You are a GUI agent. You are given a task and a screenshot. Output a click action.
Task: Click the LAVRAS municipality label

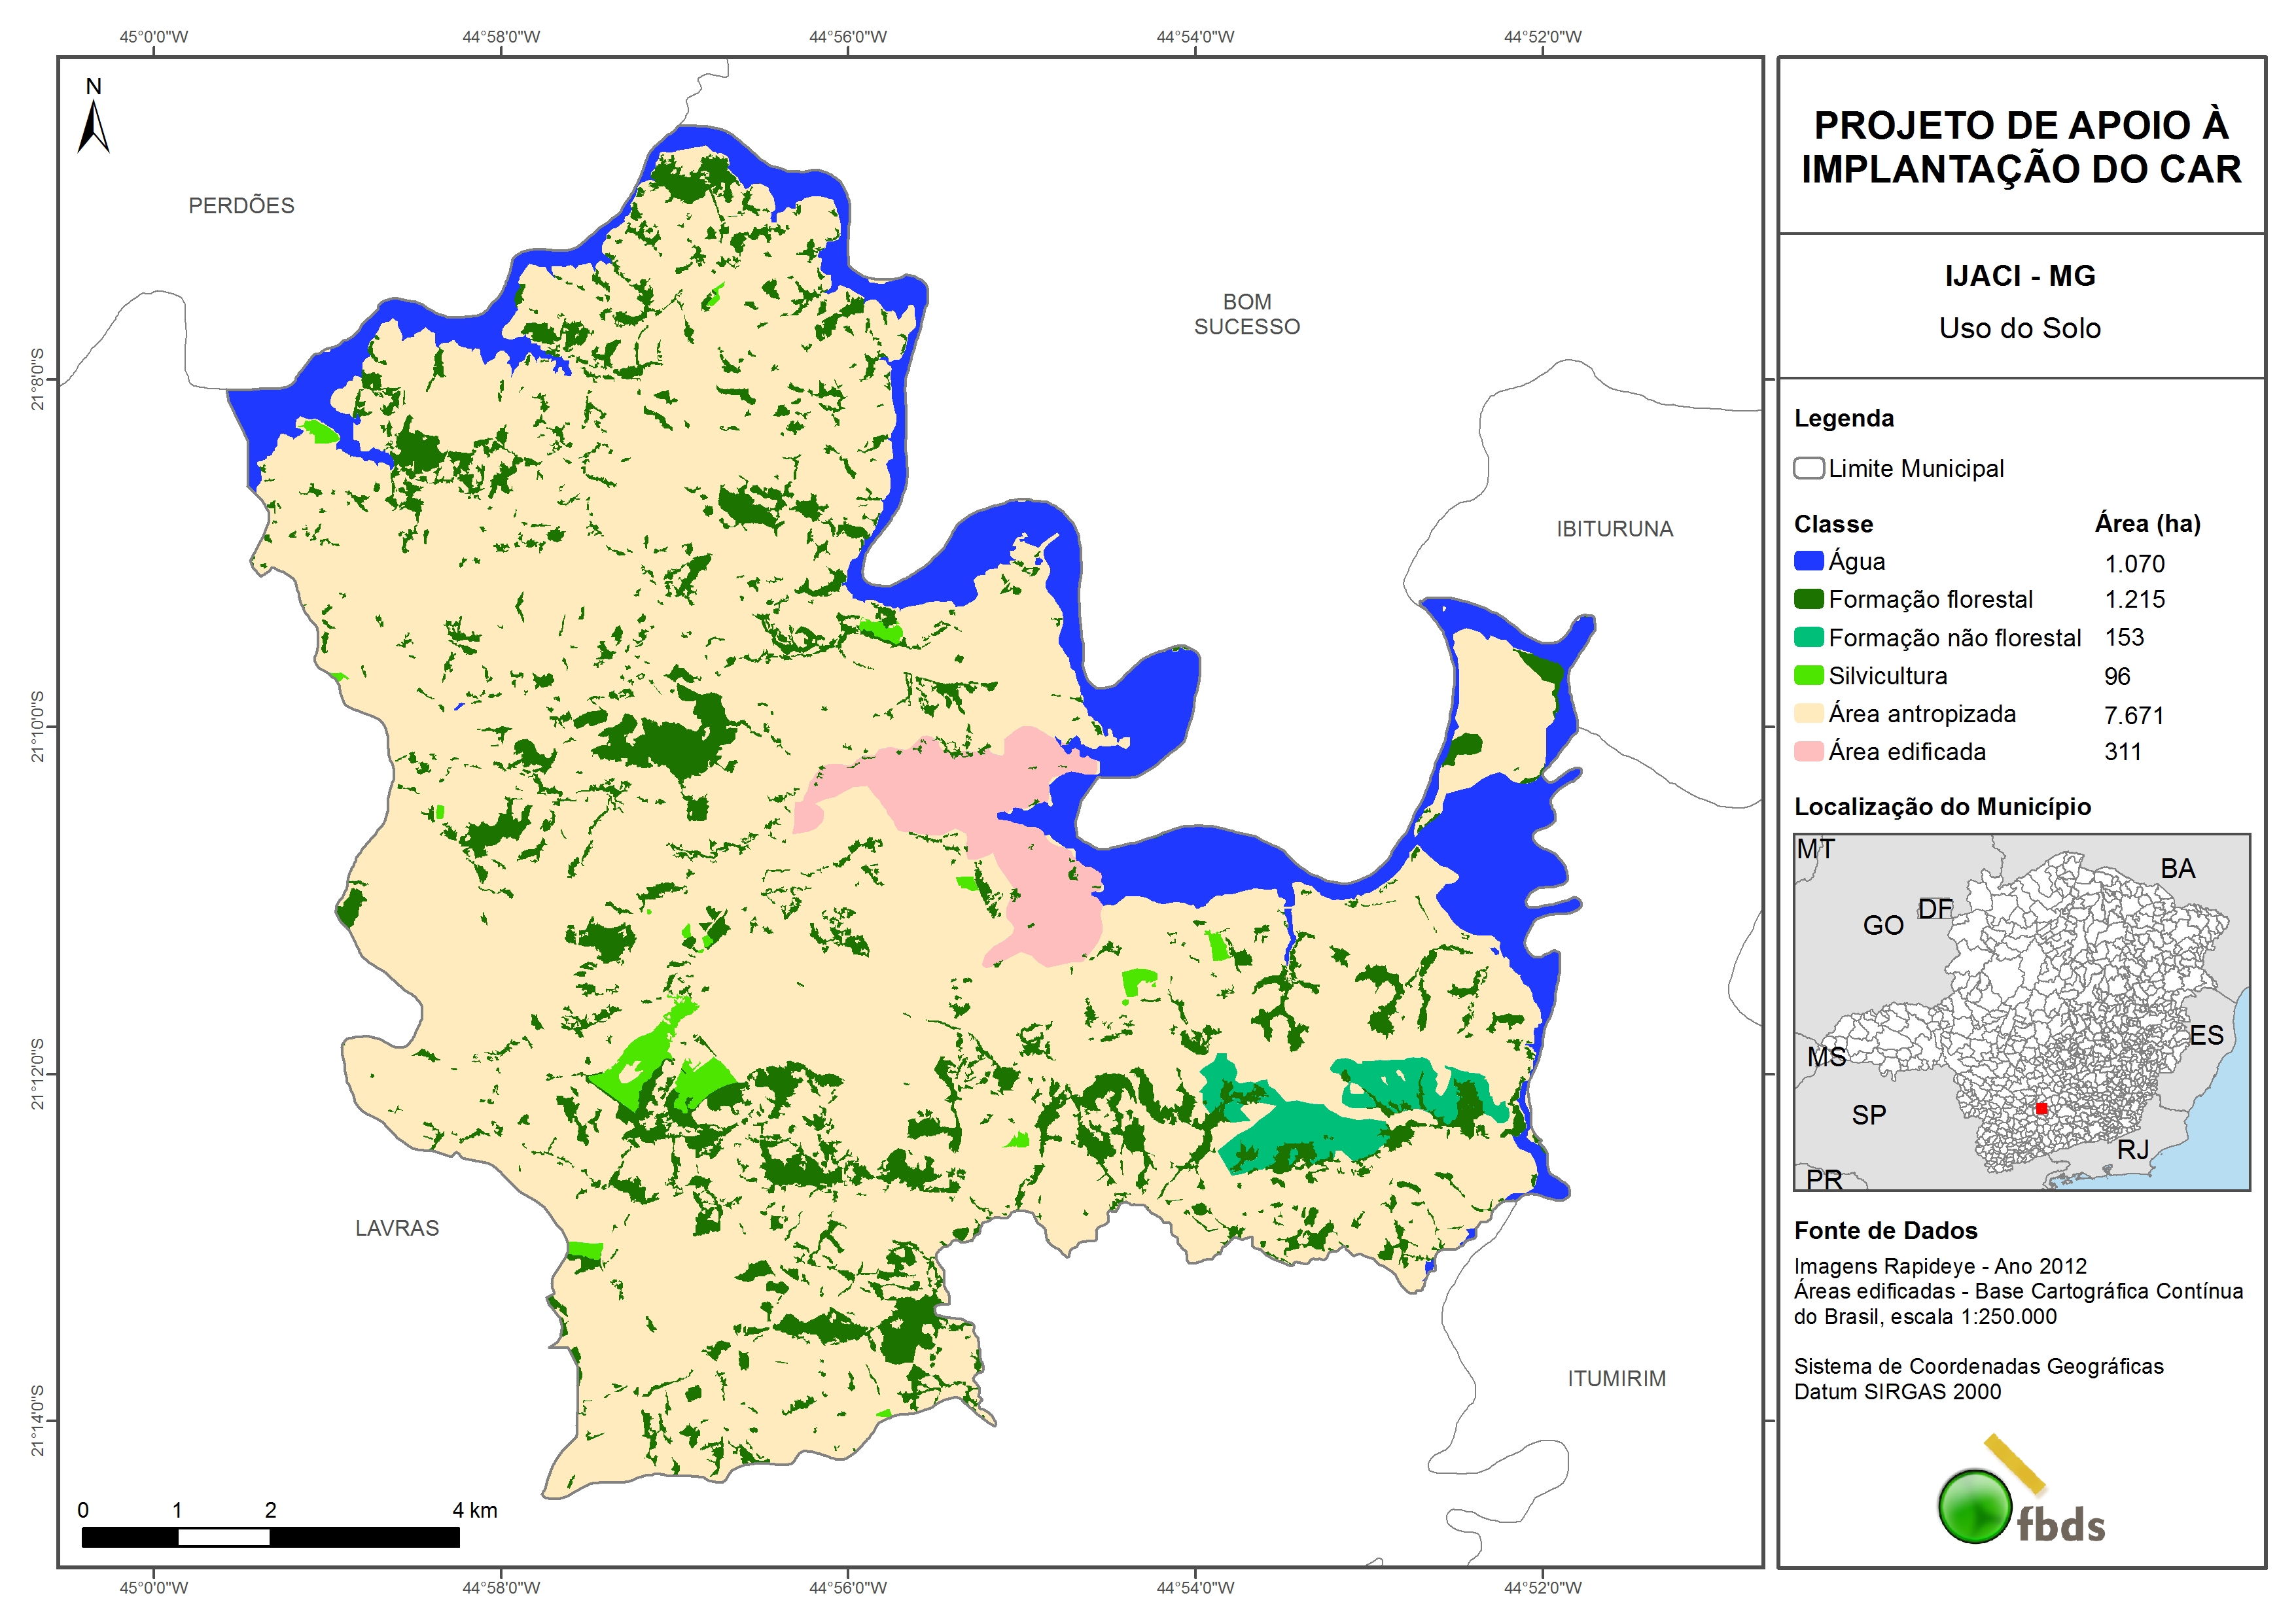[x=397, y=1228]
